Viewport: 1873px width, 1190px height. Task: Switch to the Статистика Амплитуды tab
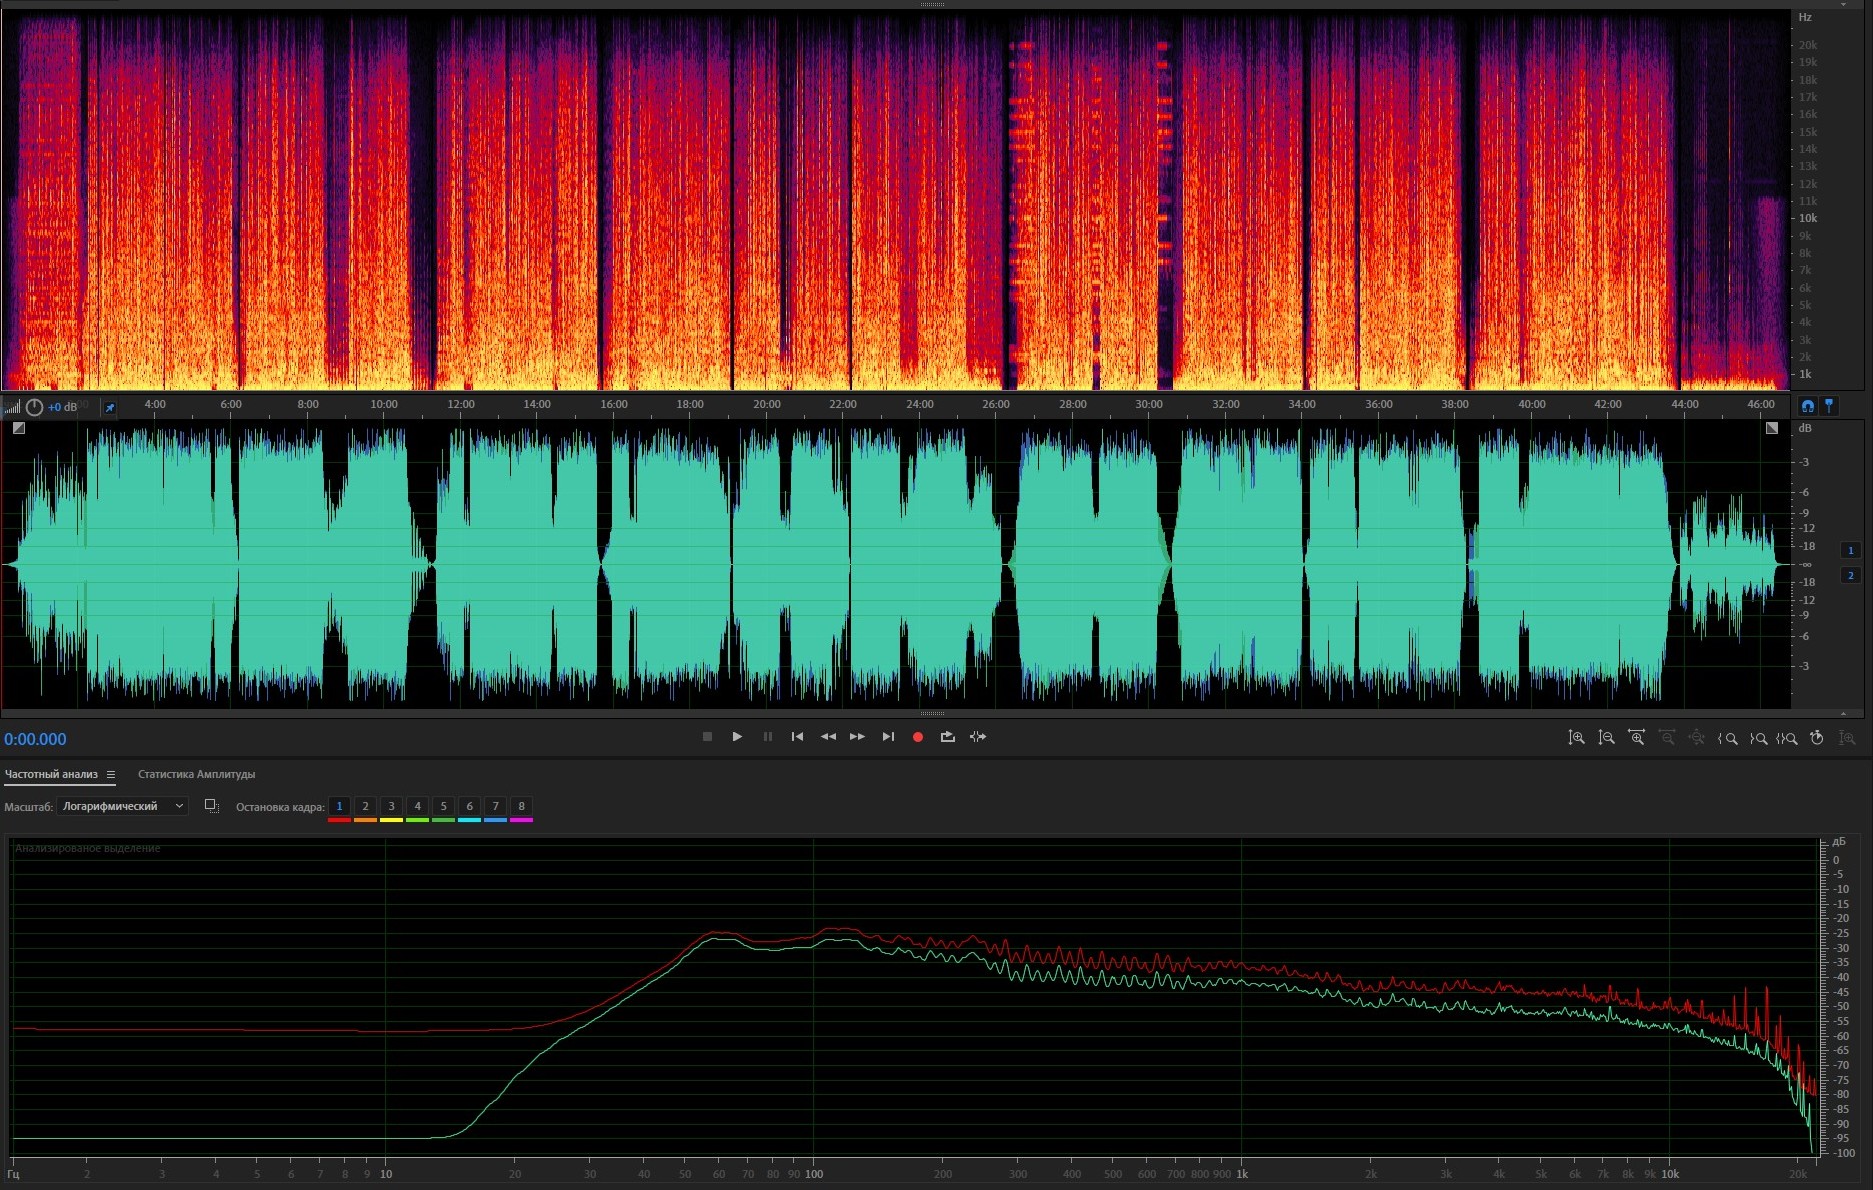(196, 774)
